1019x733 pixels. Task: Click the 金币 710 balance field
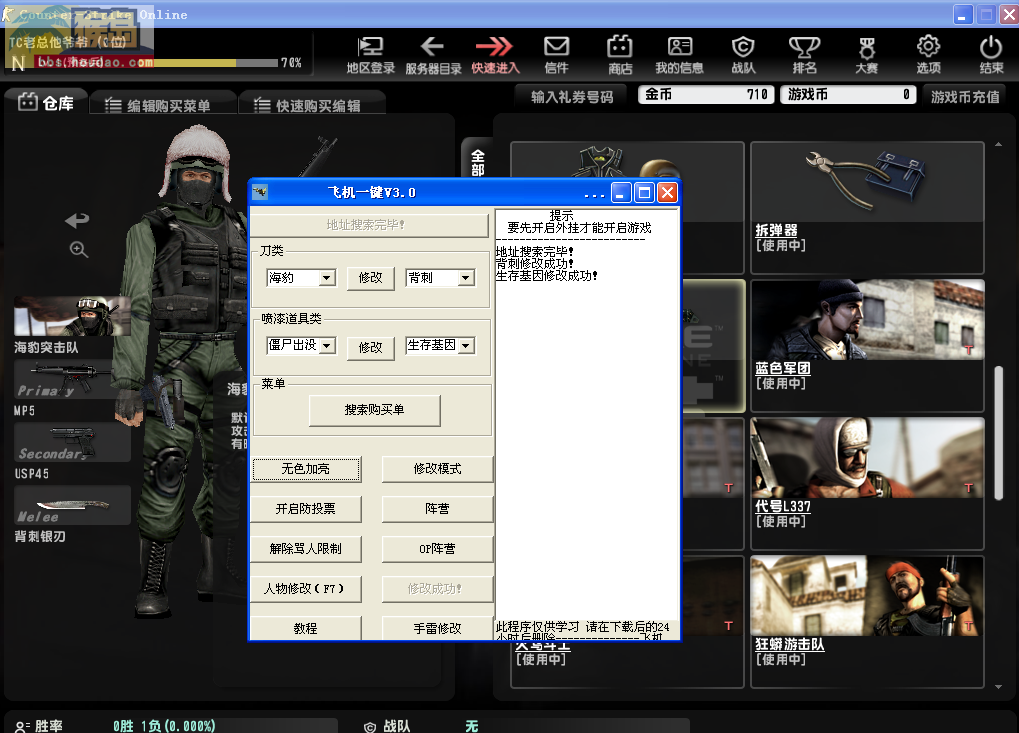coord(706,95)
